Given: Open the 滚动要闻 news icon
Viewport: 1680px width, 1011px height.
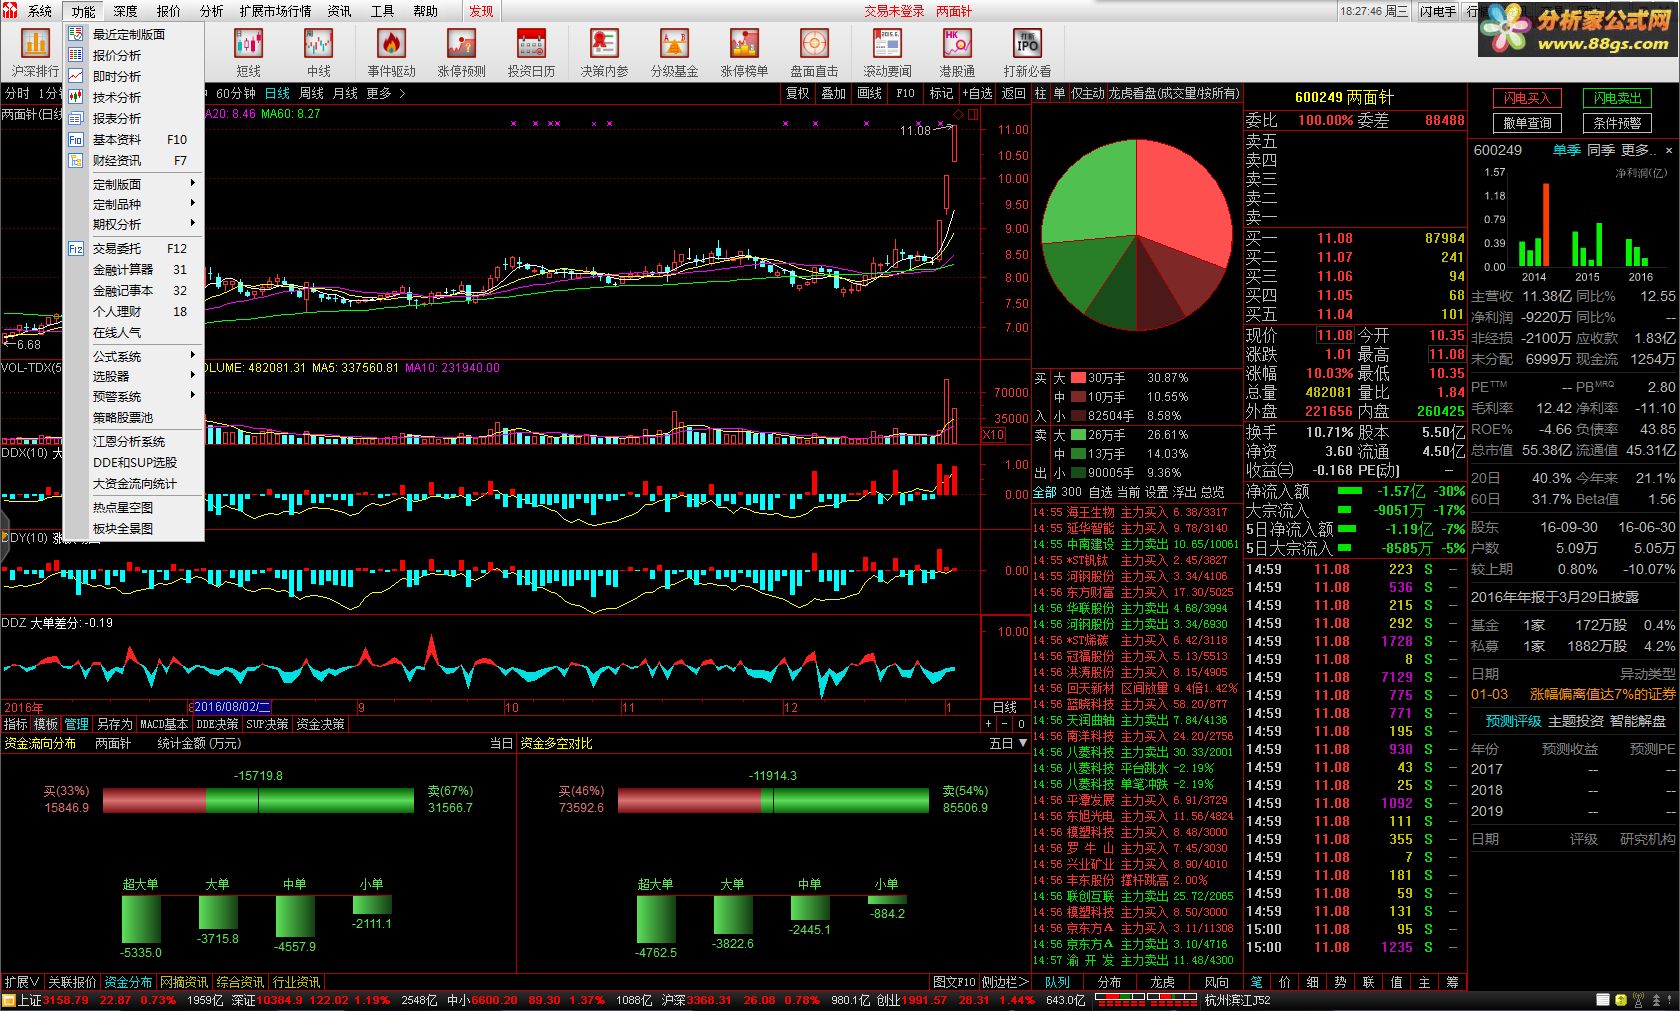Looking at the screenshot, I should coord(887,53).
